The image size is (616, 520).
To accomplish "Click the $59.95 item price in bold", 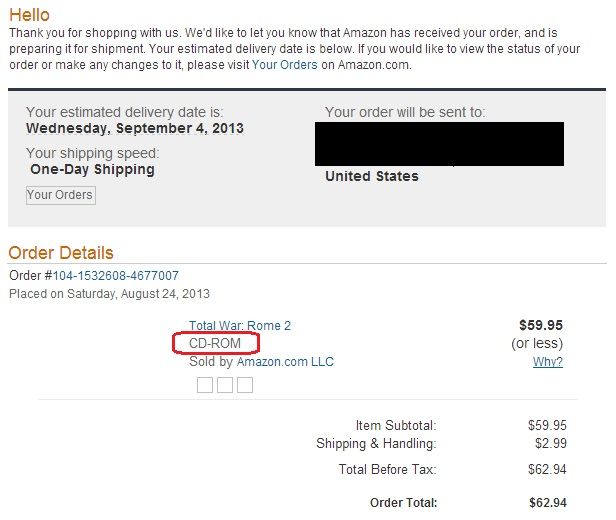I will pyautogui.click(x=542, y=326).
